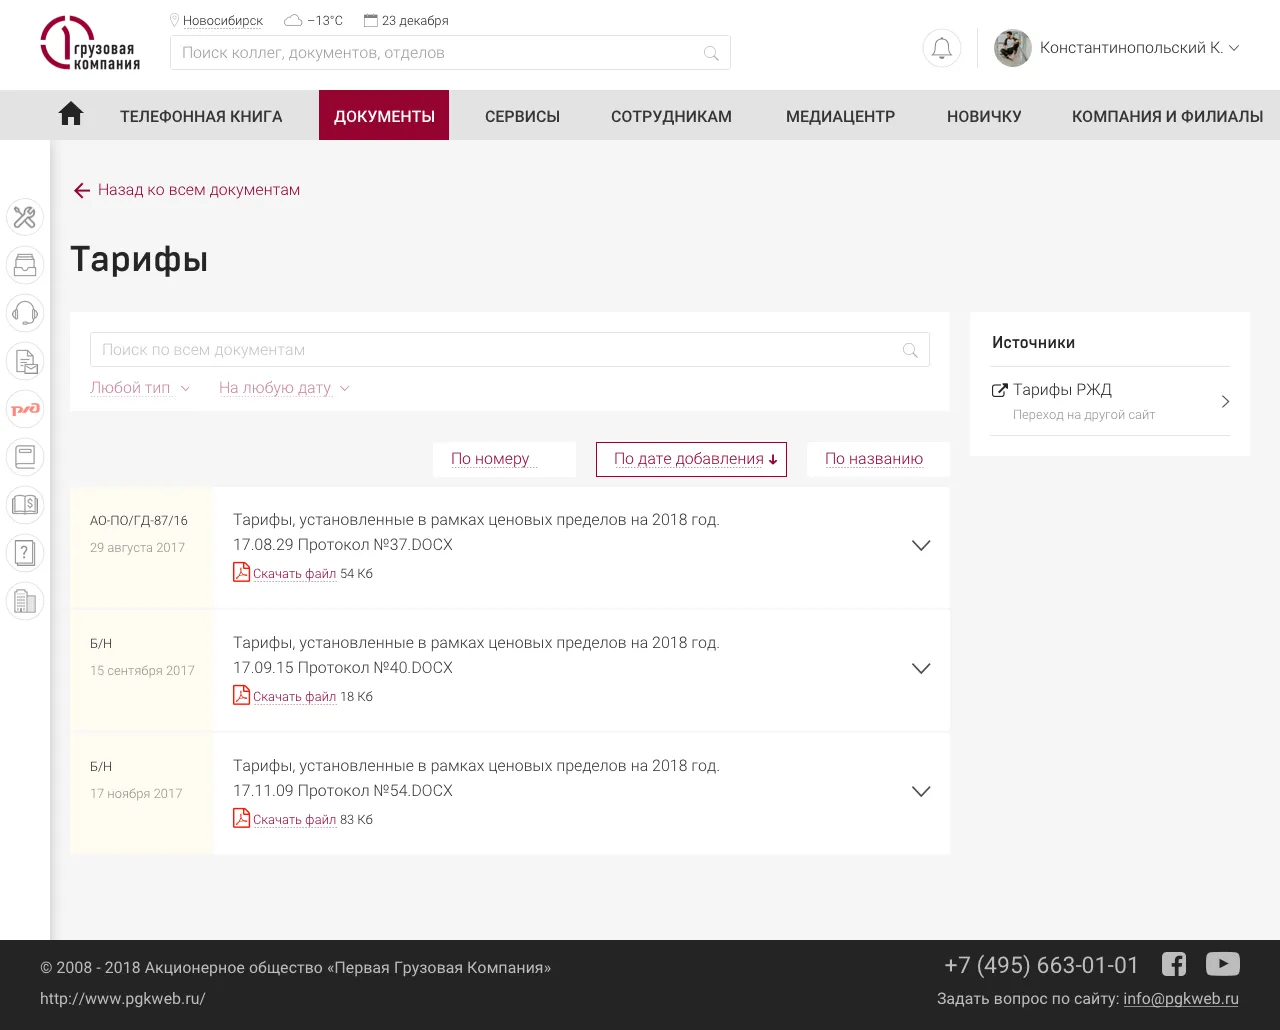Go back via Назад ко всем документам

coord(199,190)
